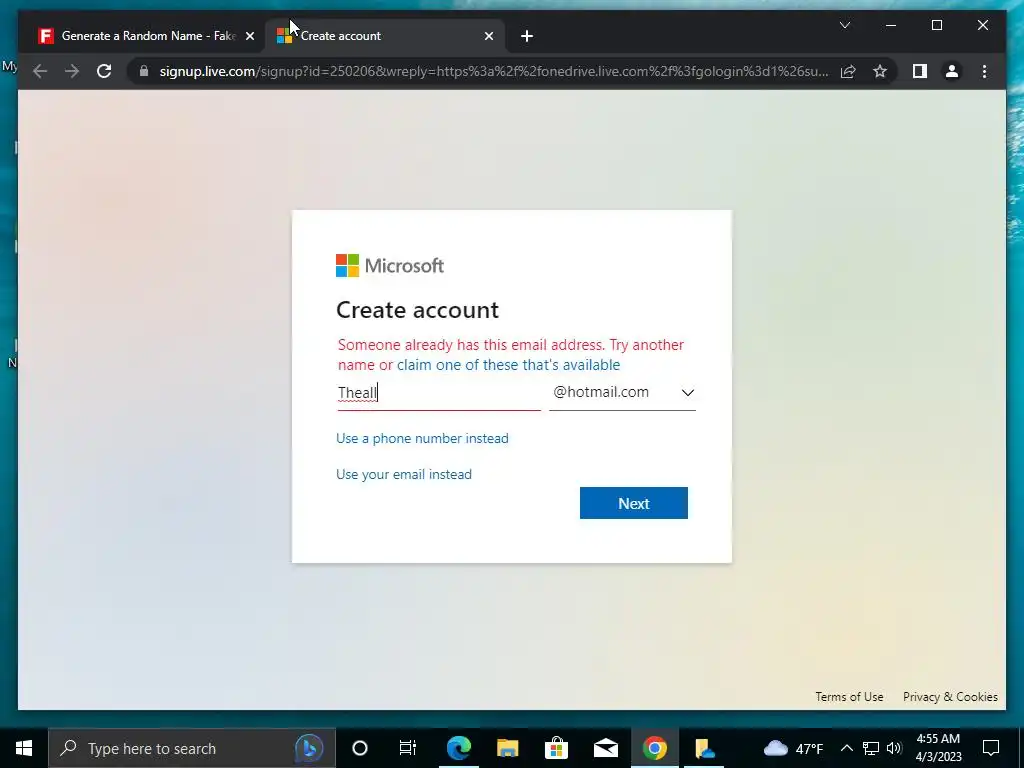
Task: Open the volume control in the tray
Action: click(894, 748)
